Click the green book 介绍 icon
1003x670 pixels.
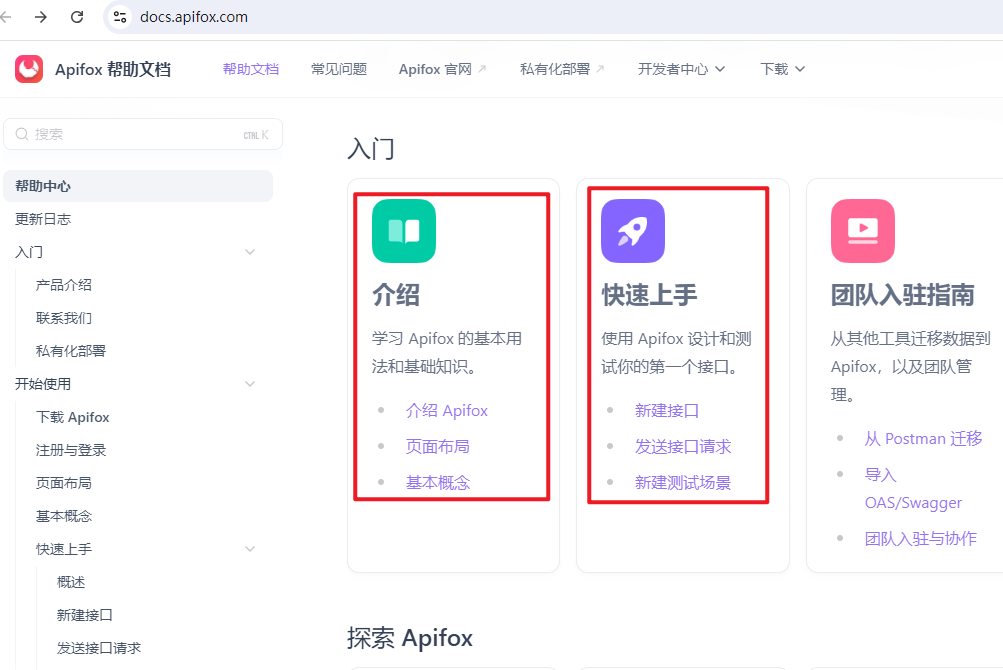tap(404, 231)
